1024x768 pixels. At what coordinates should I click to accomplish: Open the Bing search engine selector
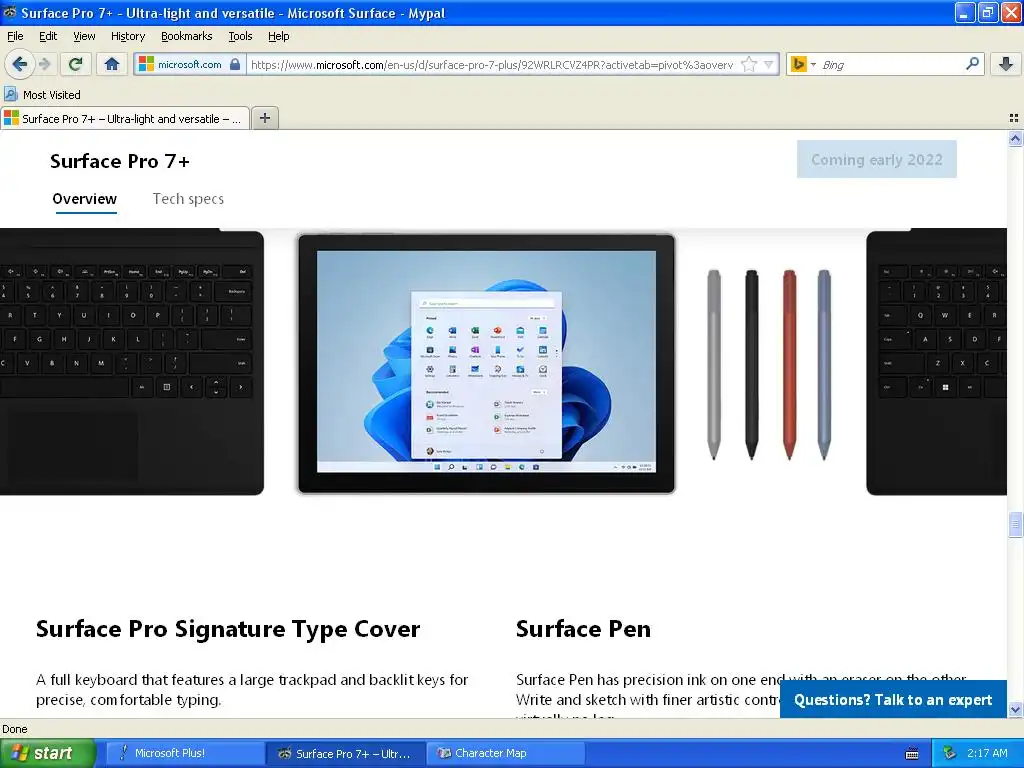803,64
